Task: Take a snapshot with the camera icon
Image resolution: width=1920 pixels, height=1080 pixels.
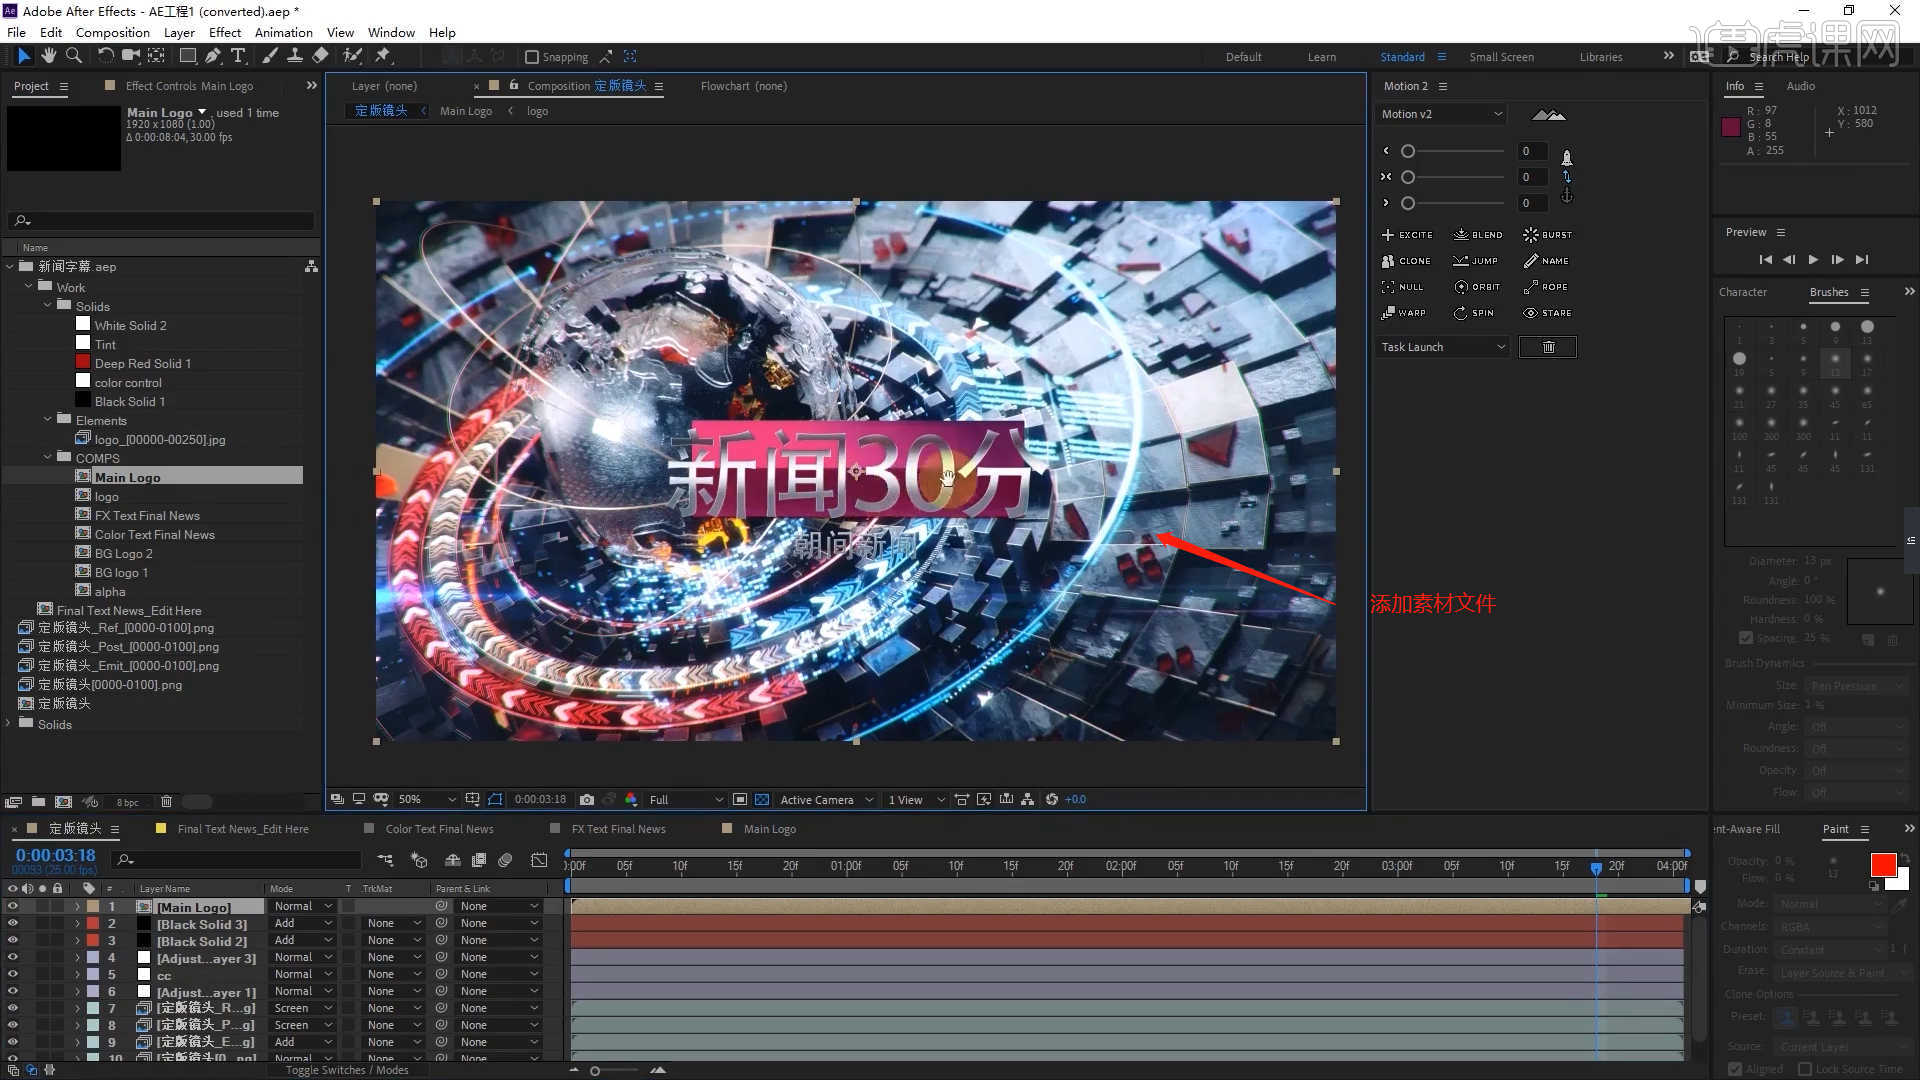Action: click(587, 800)
